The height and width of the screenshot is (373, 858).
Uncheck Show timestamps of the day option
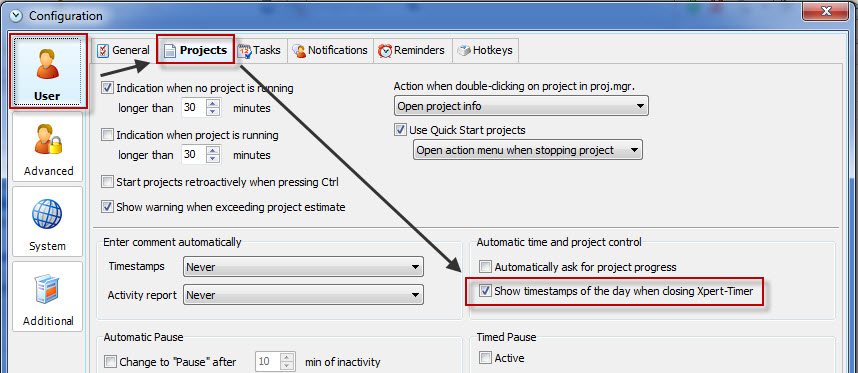tap(485, 291)
